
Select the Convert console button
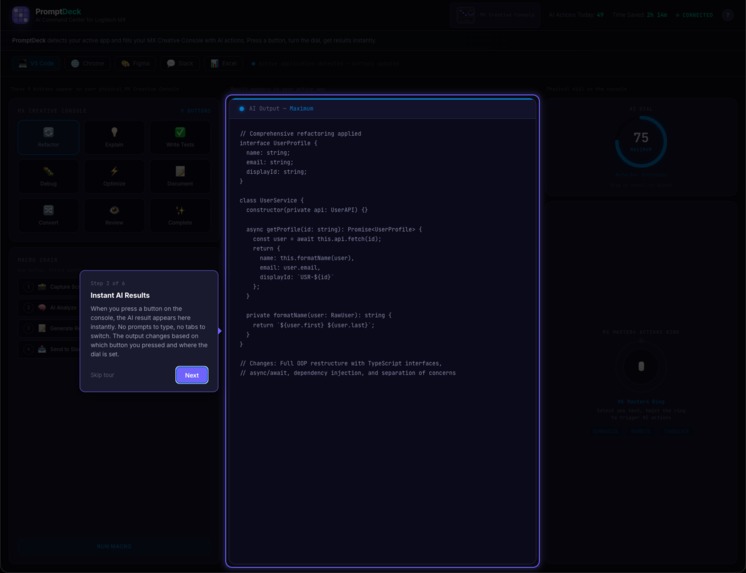[x=49, y=215]
